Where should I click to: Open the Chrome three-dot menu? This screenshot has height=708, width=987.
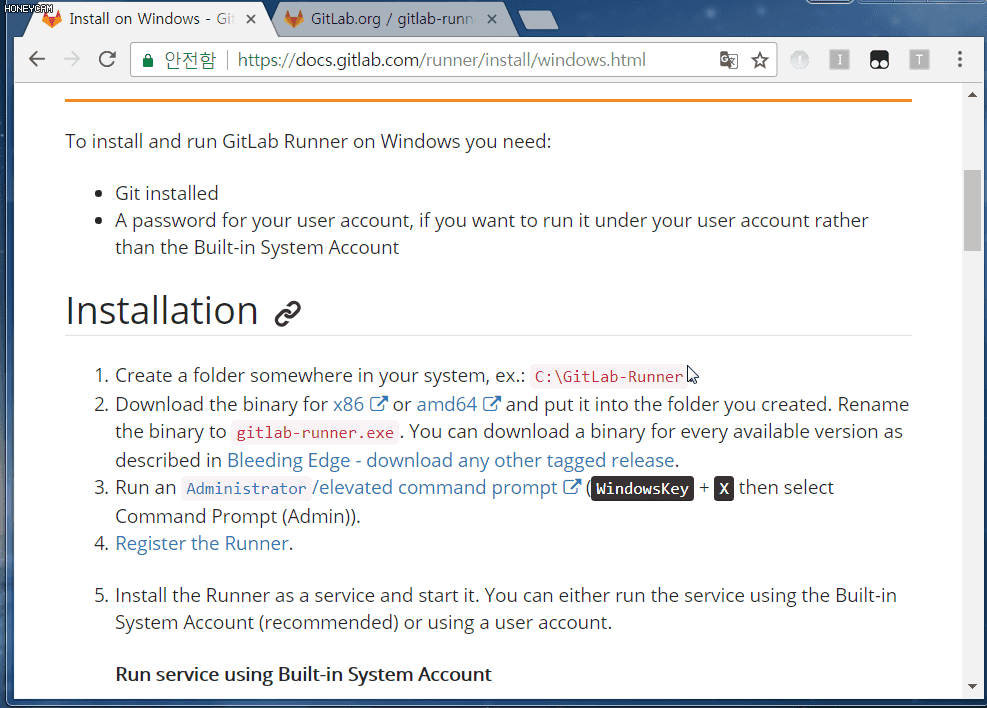[x=959, y=59]
